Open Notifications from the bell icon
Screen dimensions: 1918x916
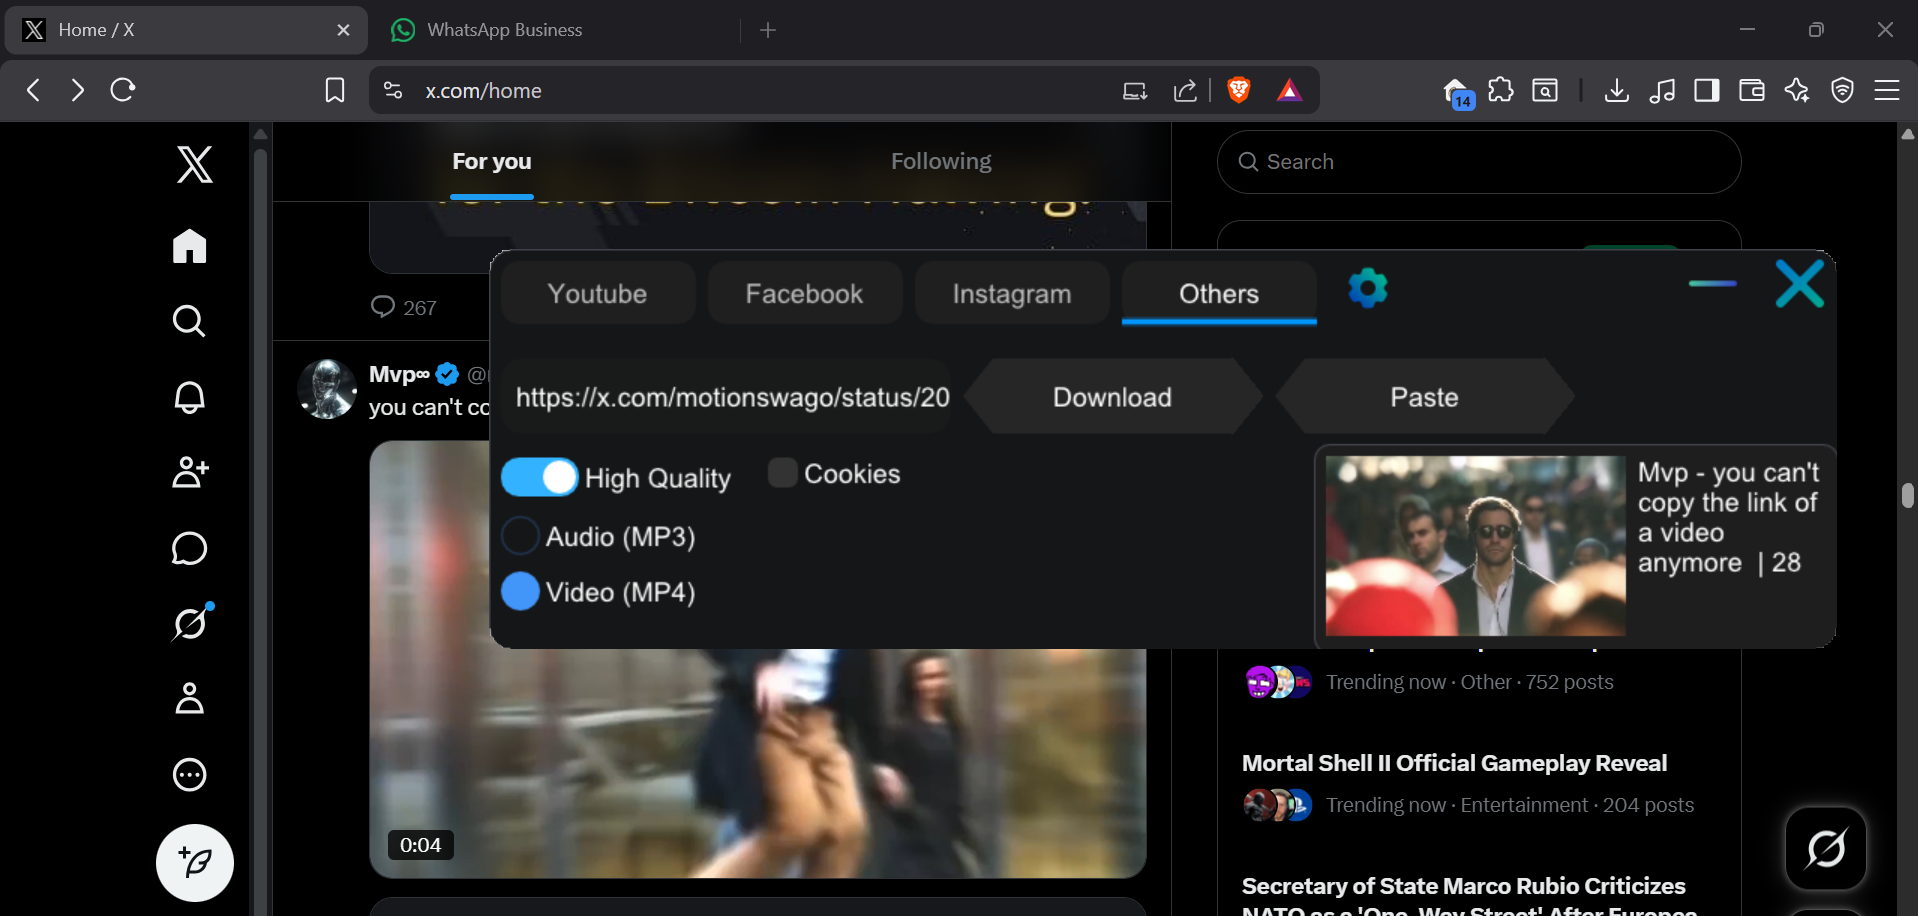189,397
